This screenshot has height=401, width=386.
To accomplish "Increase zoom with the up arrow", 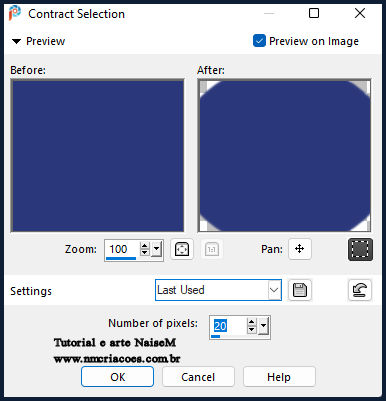I will (x=144, y=246).
